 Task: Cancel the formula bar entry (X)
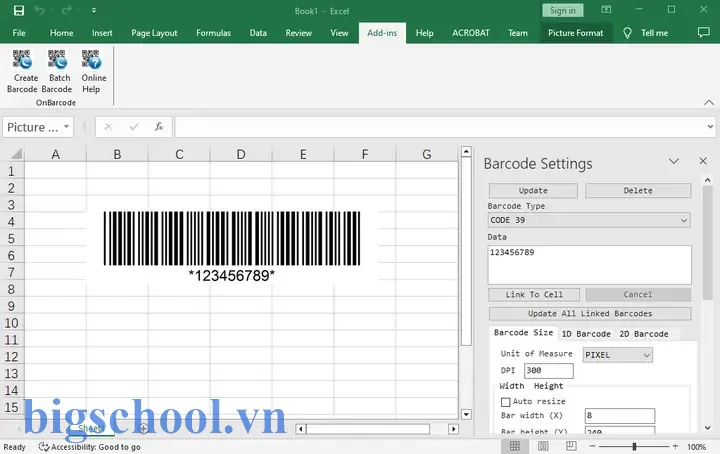(108, 127)
